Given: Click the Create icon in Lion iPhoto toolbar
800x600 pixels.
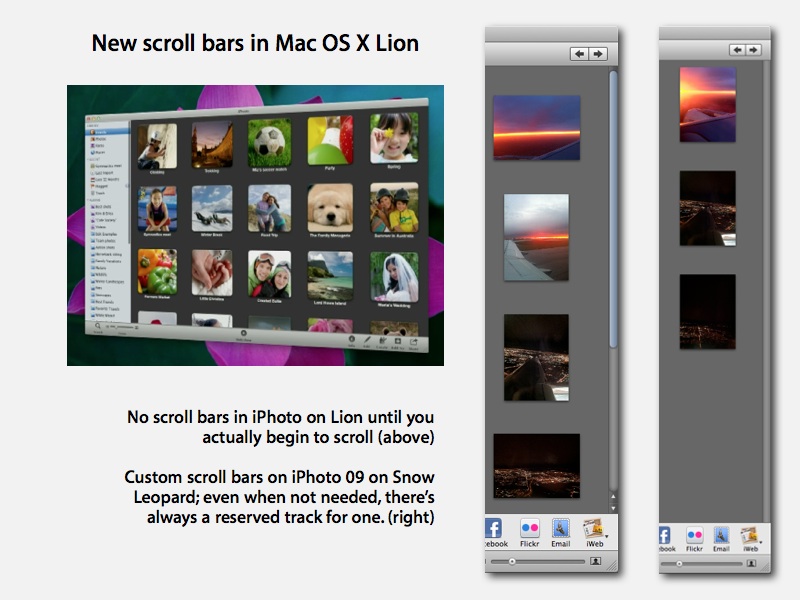Looking at the screenshot, I should point(382,340).
